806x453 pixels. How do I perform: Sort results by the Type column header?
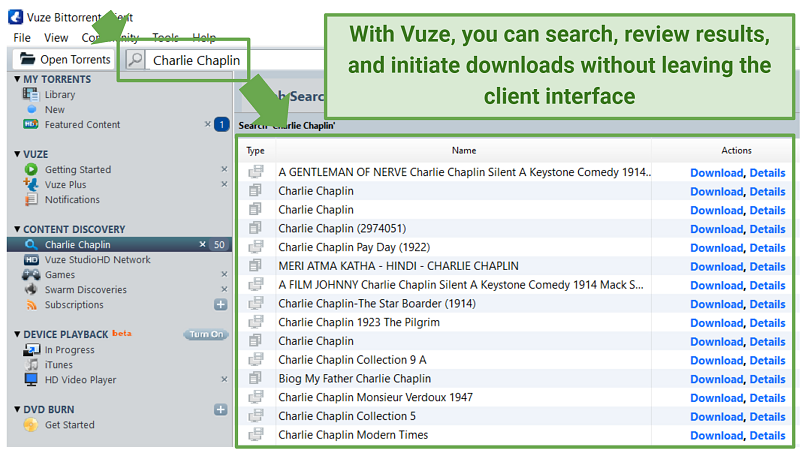click(x=255, y=151)
